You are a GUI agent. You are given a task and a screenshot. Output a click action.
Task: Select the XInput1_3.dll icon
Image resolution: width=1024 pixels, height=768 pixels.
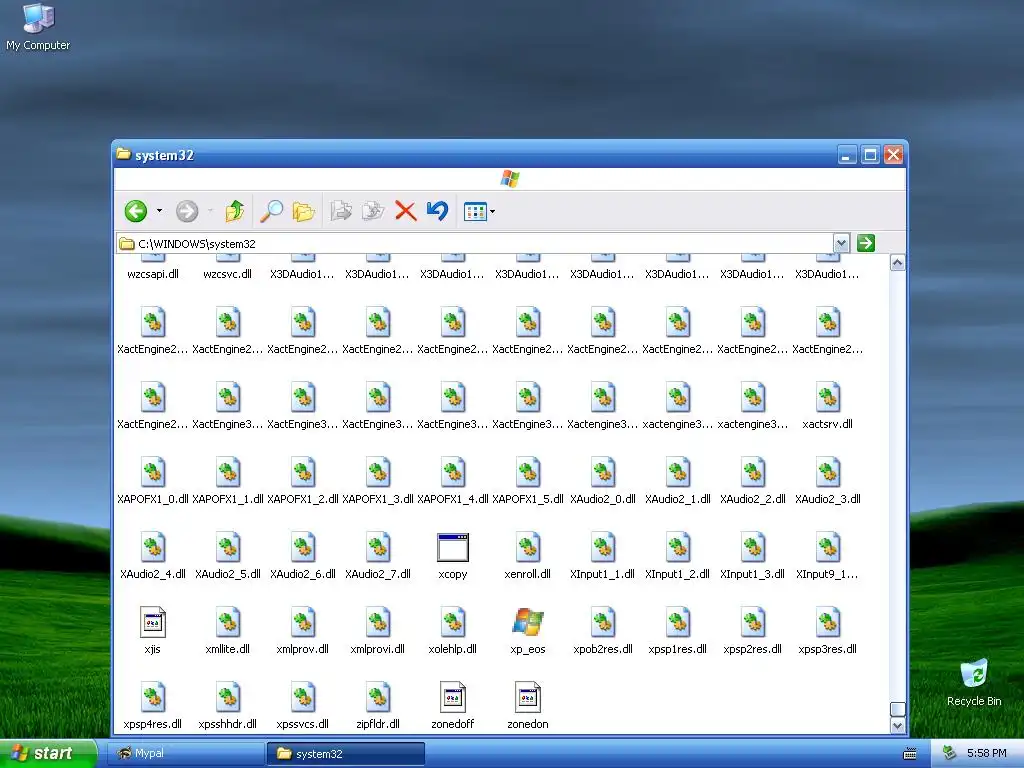(752, 547)
